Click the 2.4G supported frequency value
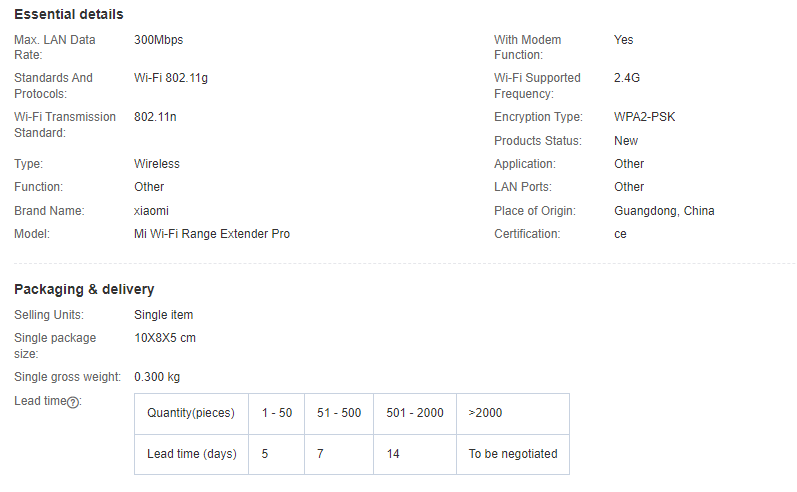Image resolution: width=797 pixels, height=492 pixels. tap(627, 78)
